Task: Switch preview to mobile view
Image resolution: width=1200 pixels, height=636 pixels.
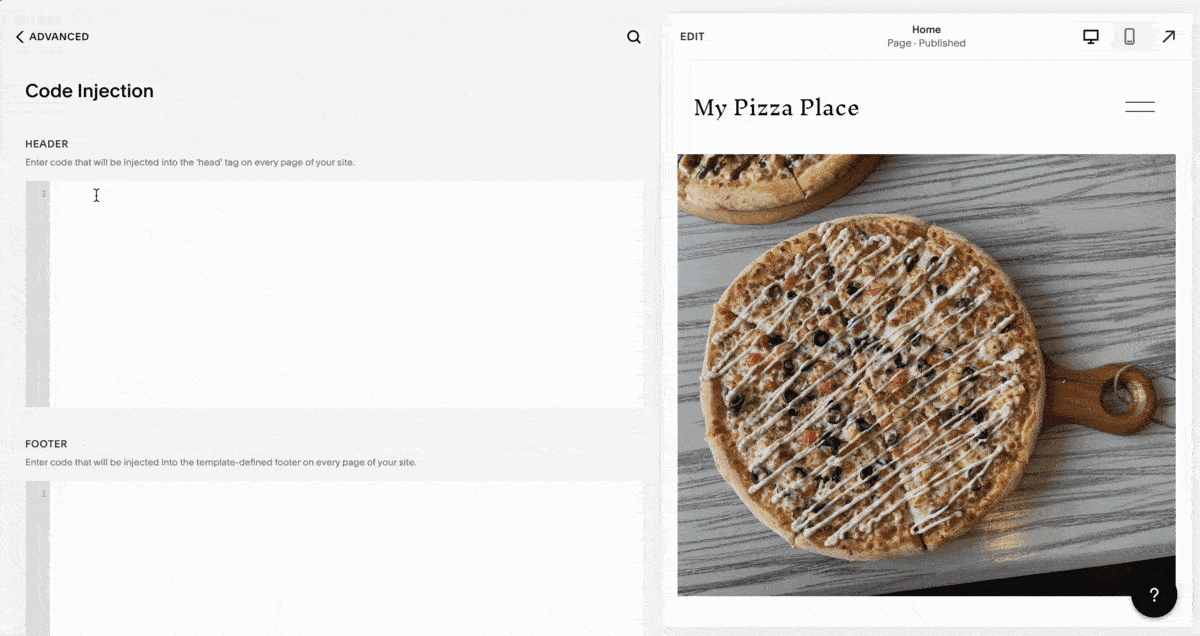Action: [1129, 37]
